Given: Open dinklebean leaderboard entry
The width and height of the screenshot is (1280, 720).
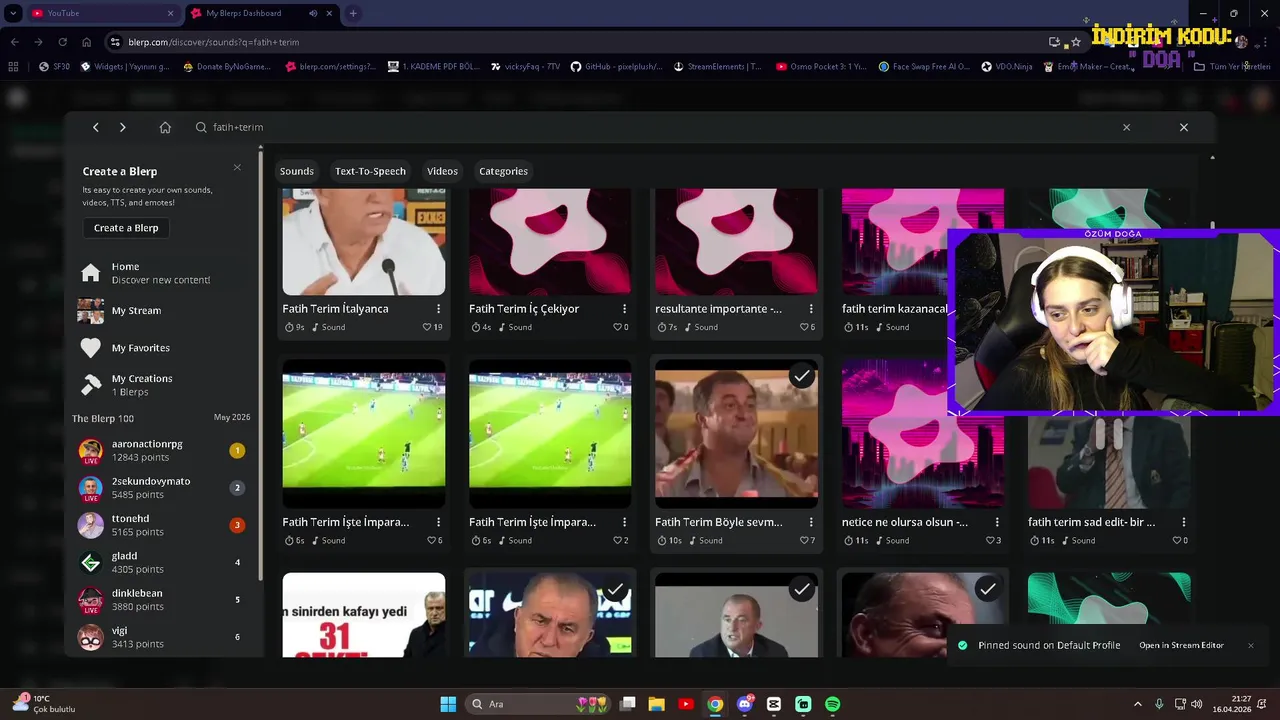Looking at the screenshot, I should pos(160,600).
